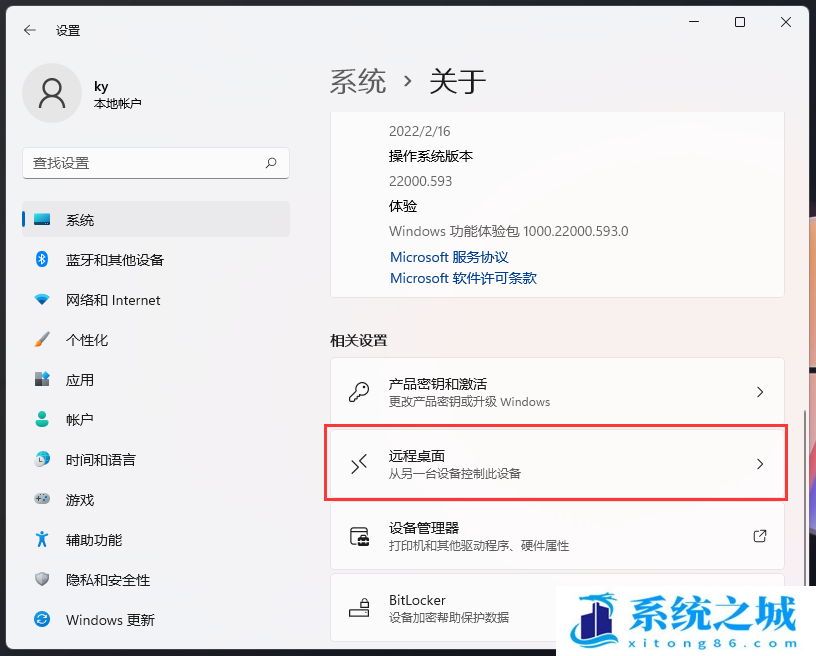Viewport: 816px width, 656px height.
Task: Click into the 查找设置 search box
Action: (156, 163)
